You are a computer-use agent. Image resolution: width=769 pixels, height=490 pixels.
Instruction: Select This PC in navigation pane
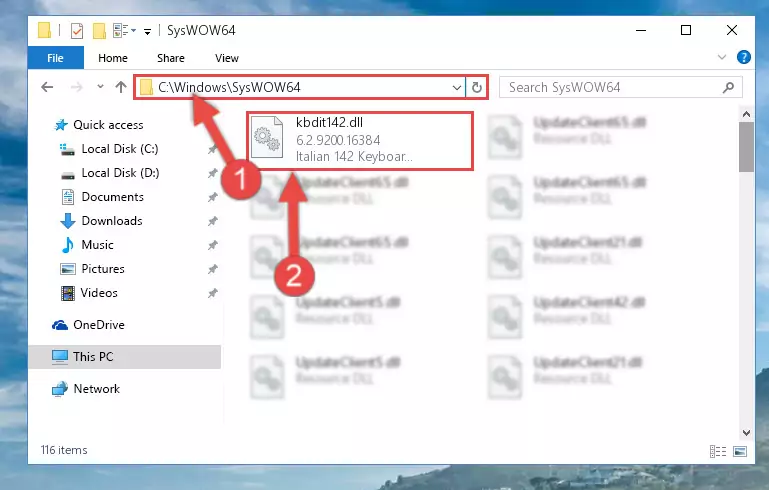124,357
